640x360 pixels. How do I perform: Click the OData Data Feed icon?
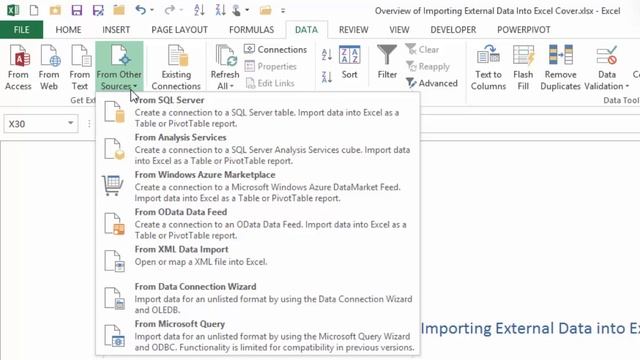pos(114,224)
